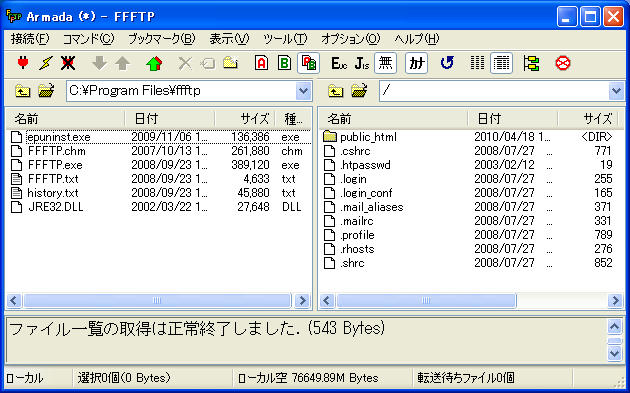630x393 pixels.
Task: Click the lightning bolt Quick Connect icon
Action: click(45, 63)
